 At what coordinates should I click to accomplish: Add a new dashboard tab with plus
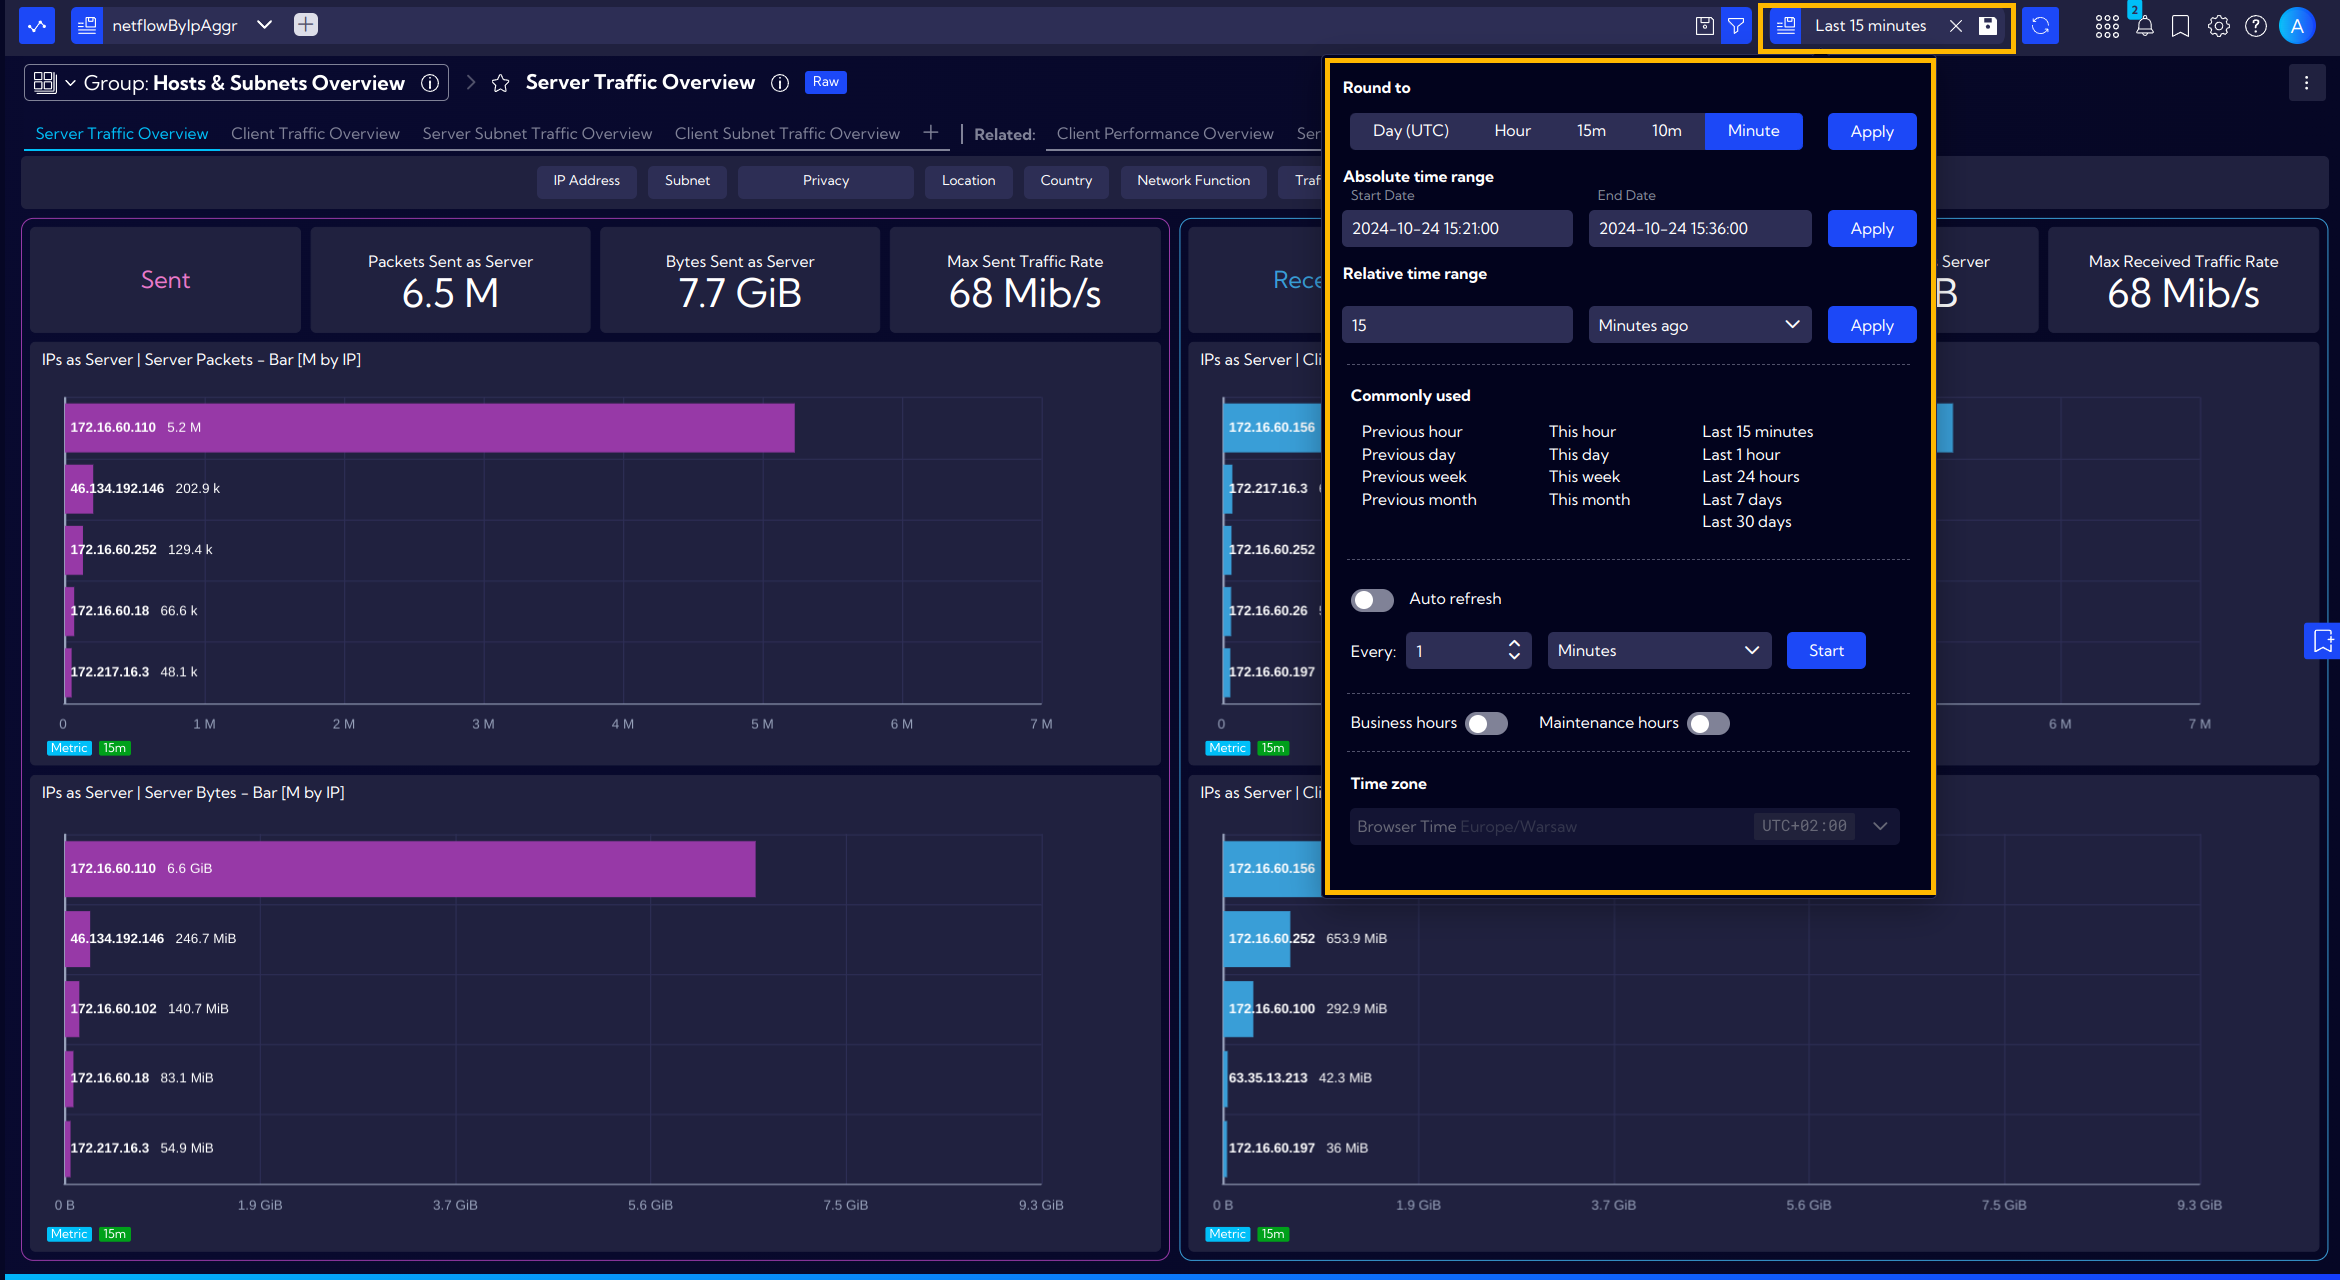[931, 133]
